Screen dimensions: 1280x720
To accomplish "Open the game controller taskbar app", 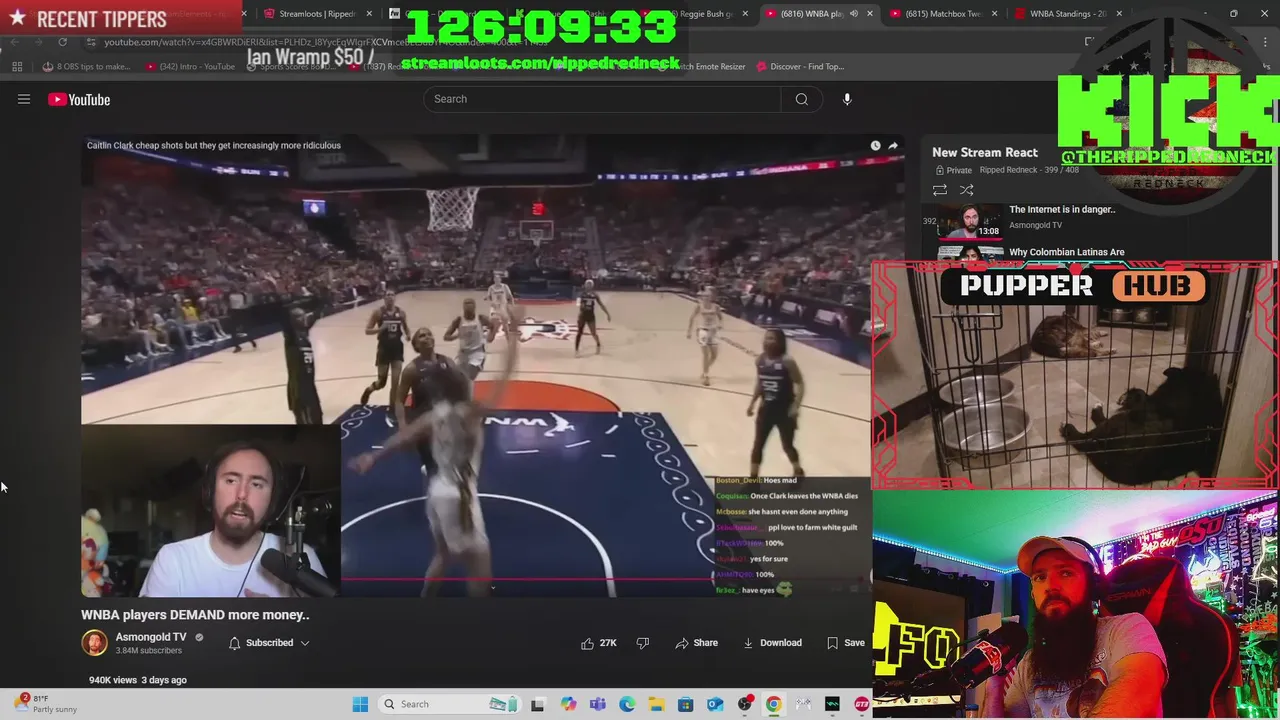I will [803, 704].
